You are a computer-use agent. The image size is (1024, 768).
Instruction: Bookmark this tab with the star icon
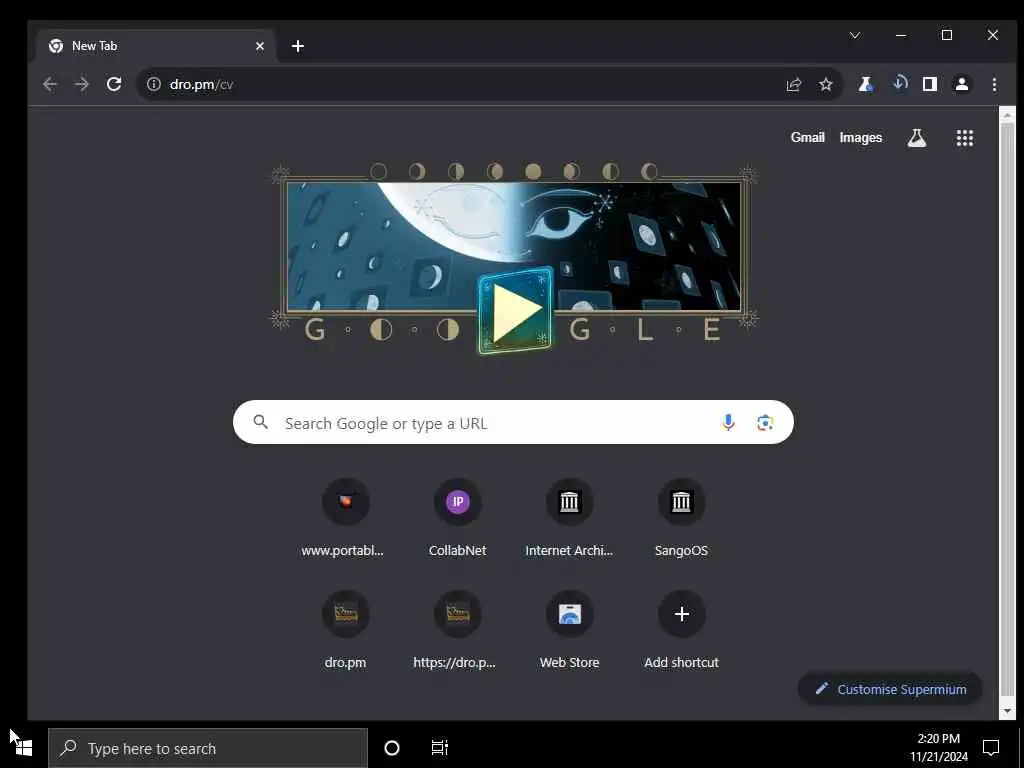tap(825, 84)
